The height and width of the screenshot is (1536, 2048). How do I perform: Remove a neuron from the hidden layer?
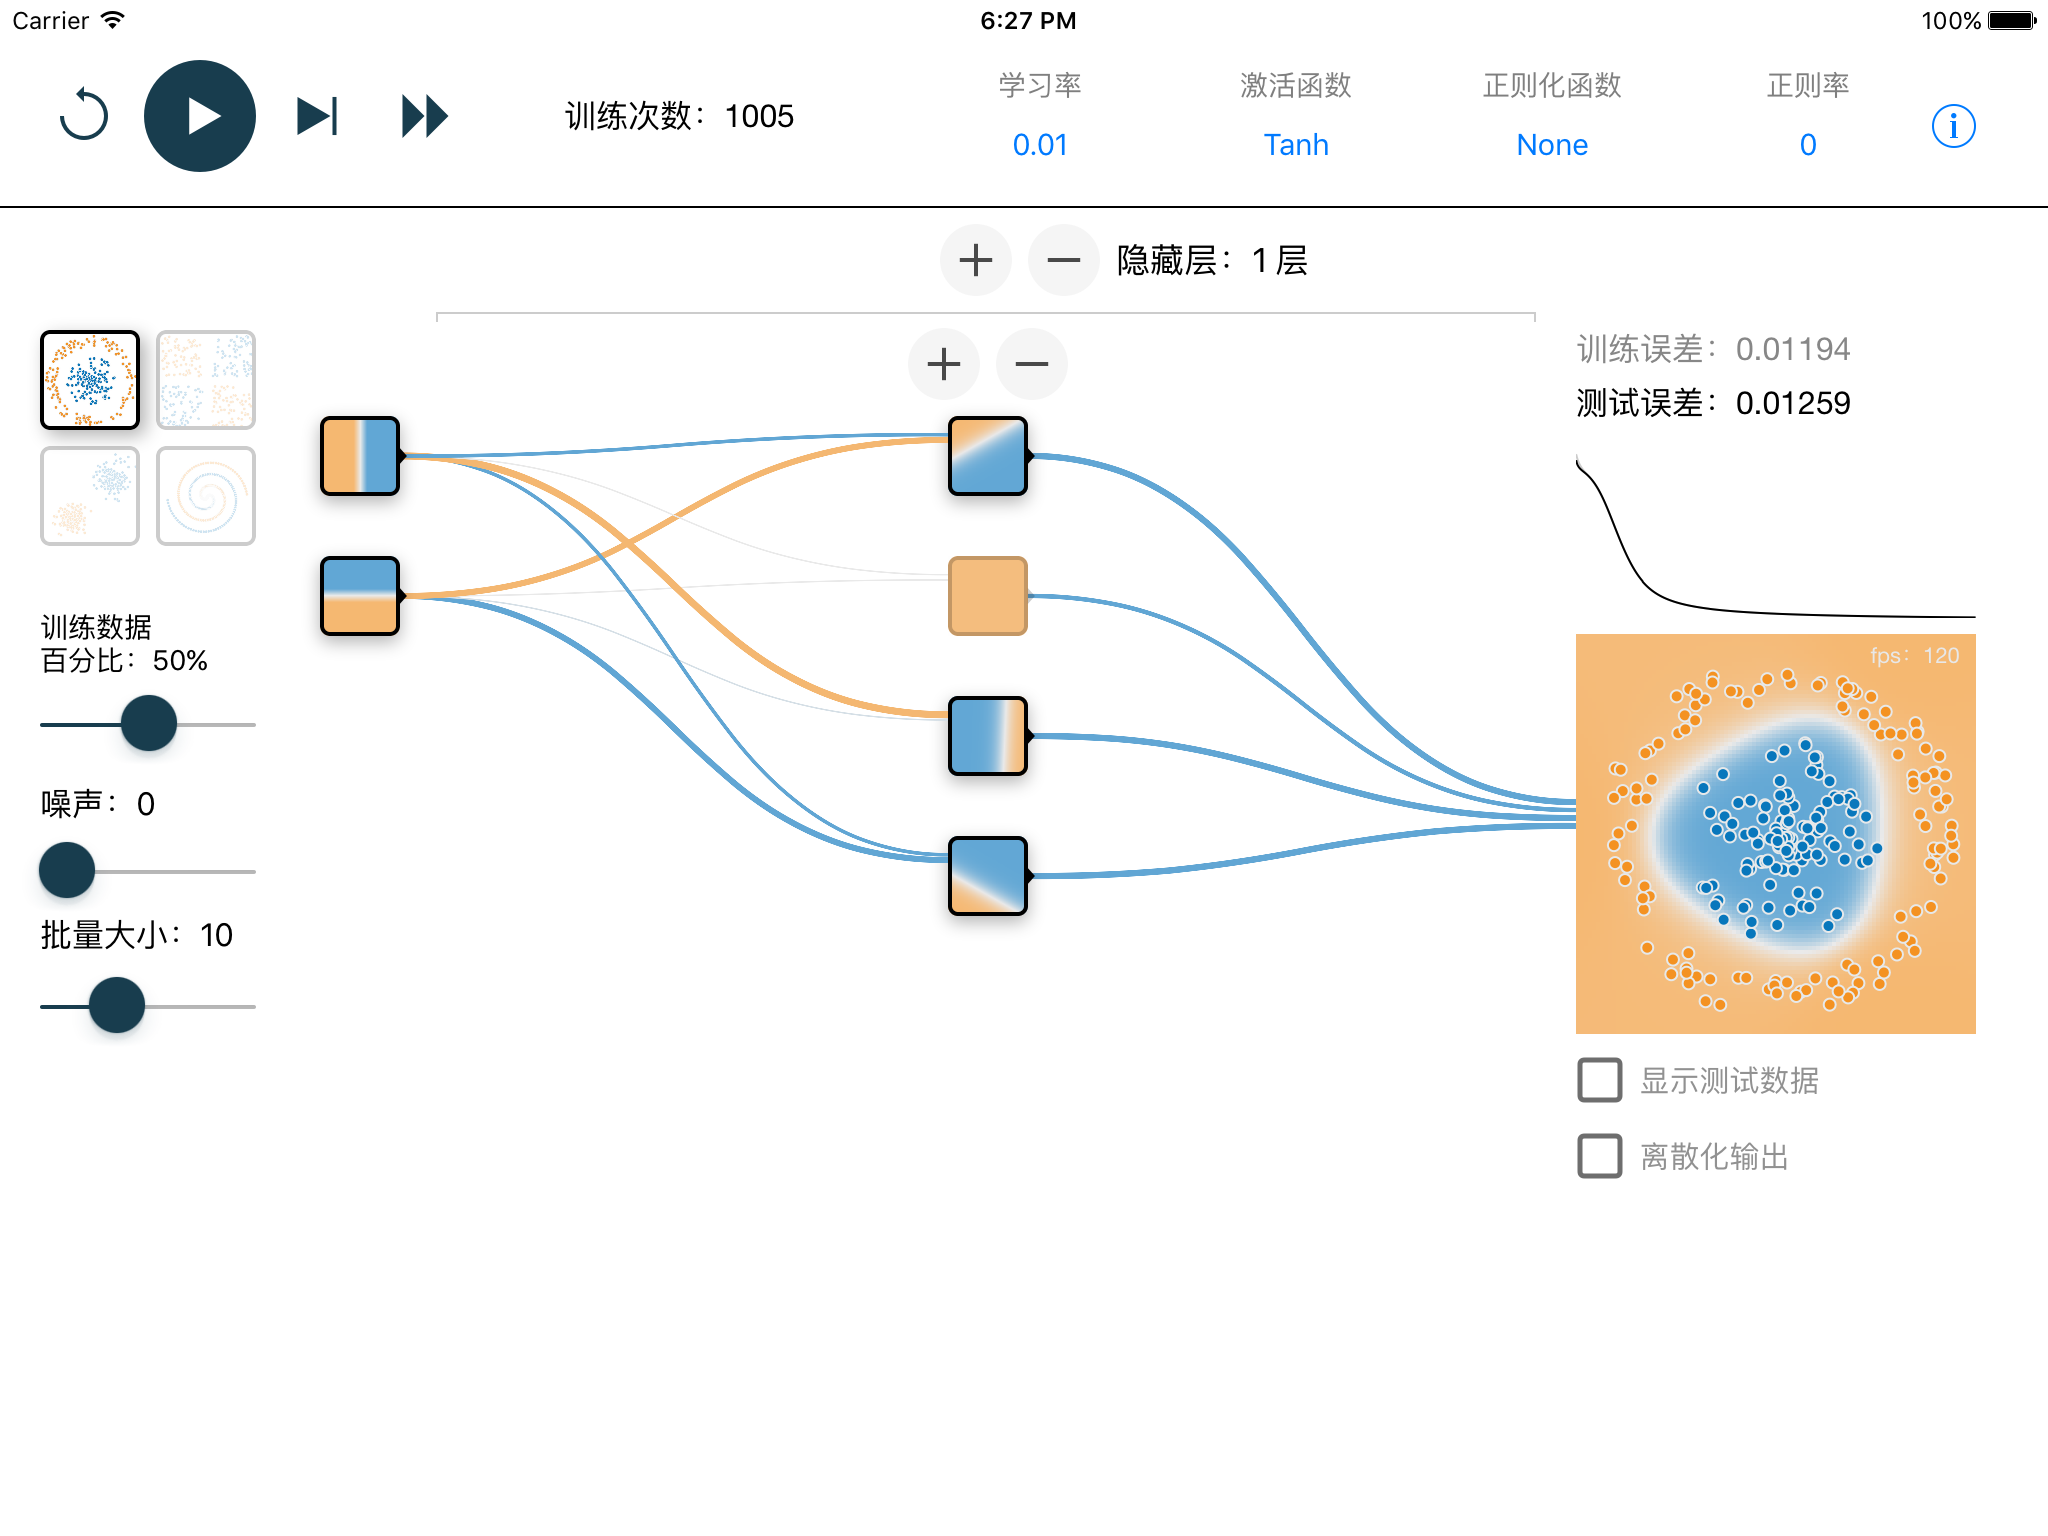(x=1031, y=364)
